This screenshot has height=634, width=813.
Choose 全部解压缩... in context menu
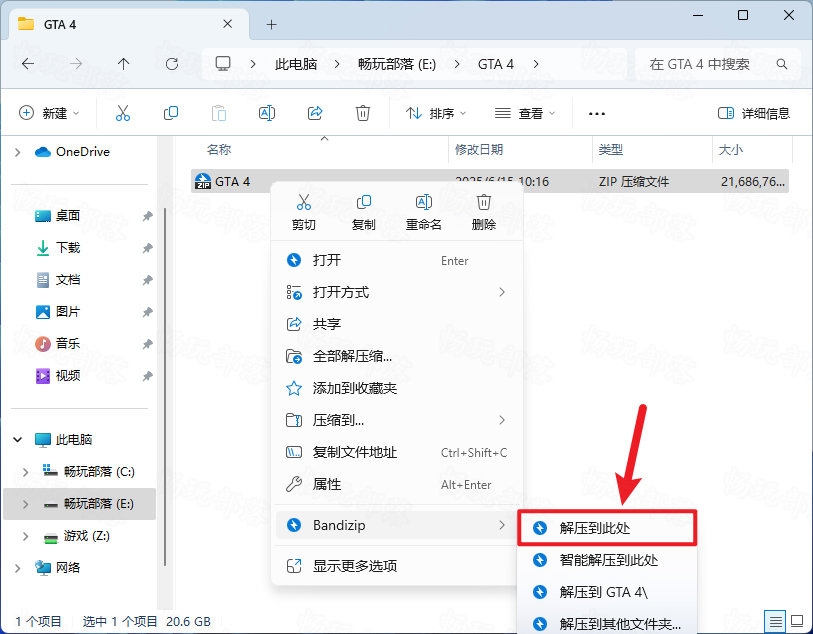(x=397, y=357)
